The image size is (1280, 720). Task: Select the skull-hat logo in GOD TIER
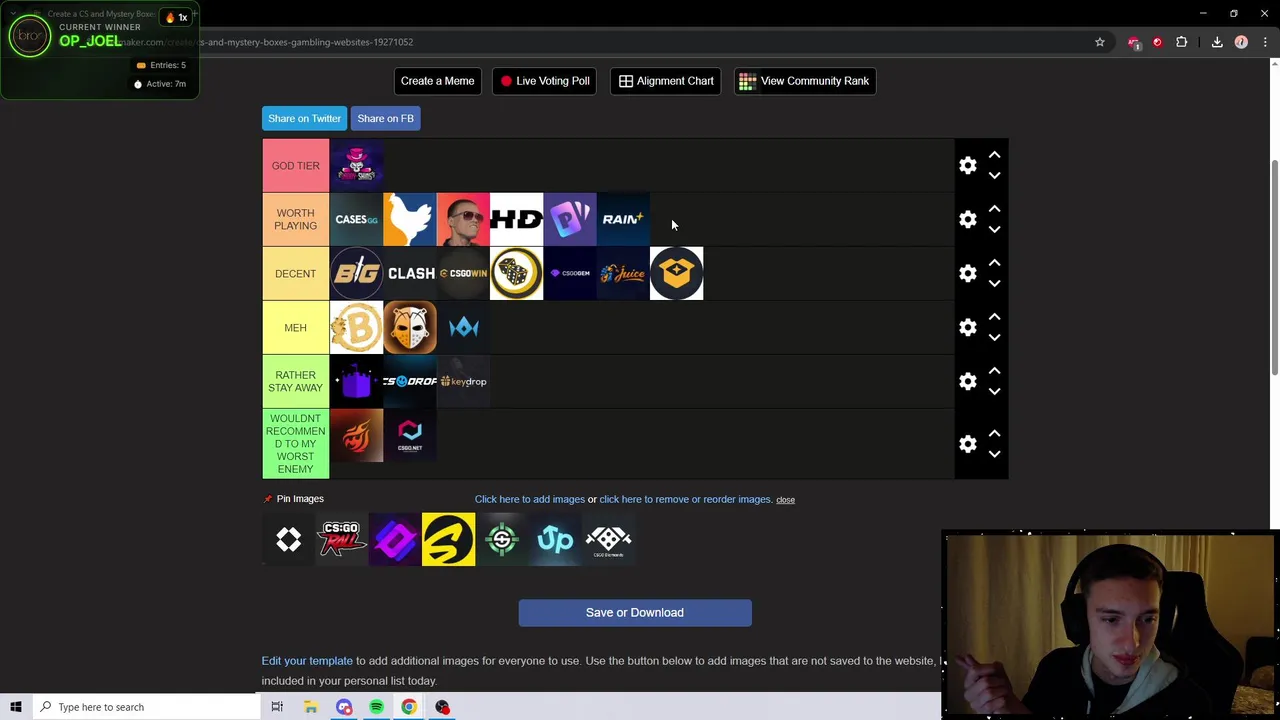(356, 165)
